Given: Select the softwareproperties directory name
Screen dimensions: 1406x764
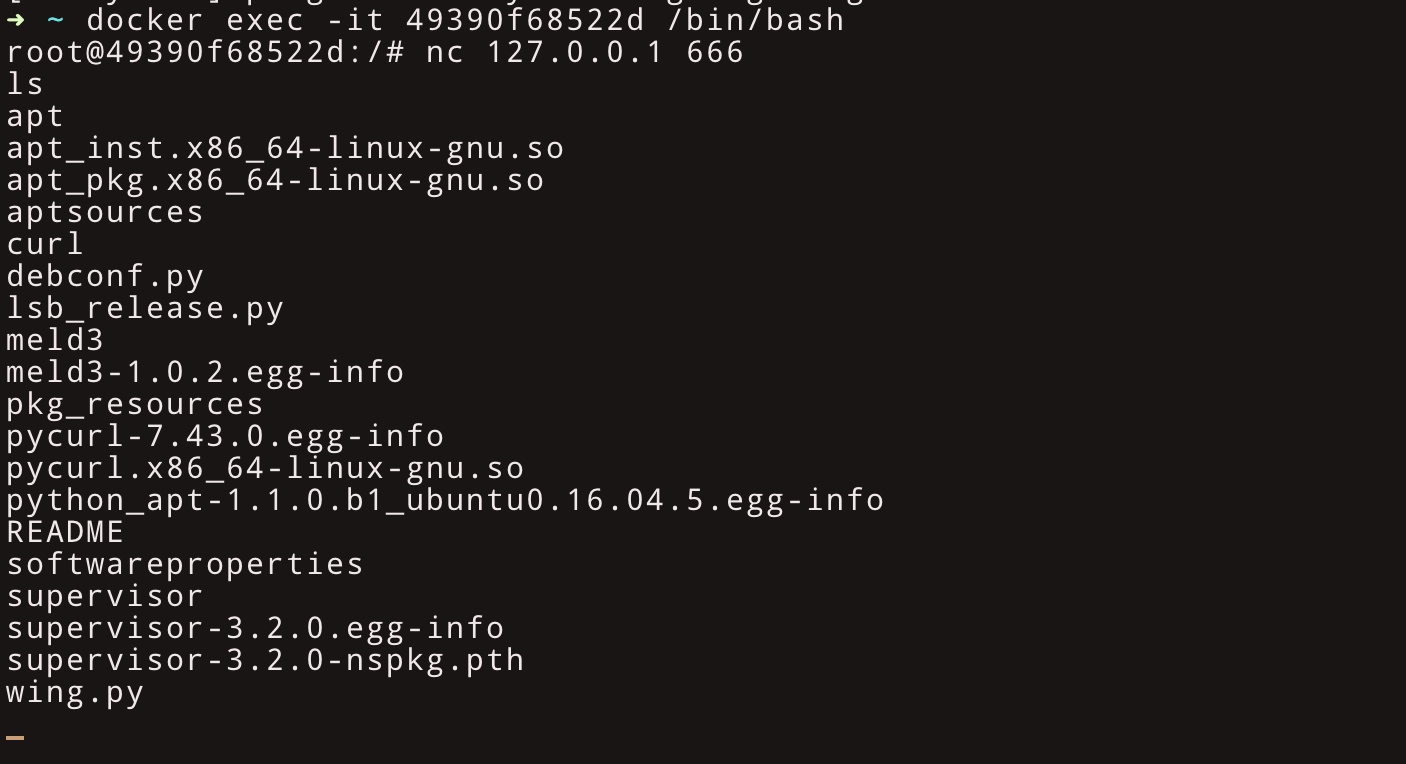Looking at the screenshot, I should point(185,564).
